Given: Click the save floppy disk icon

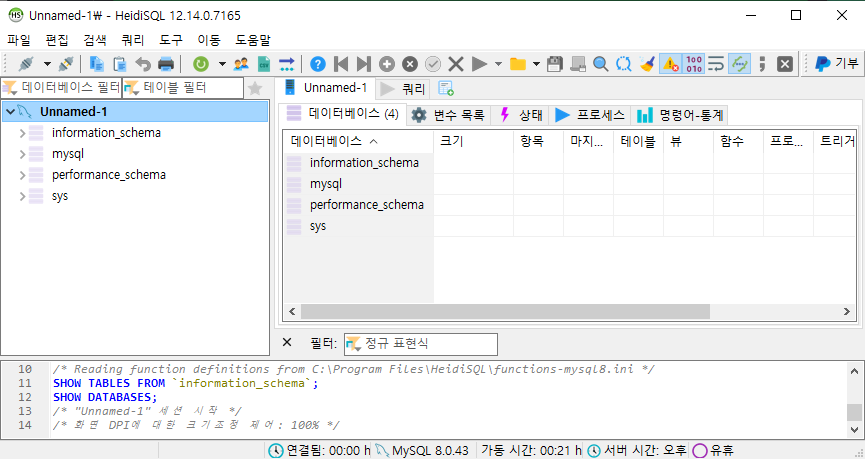Looking at the screenshot, I should (554, 64).
